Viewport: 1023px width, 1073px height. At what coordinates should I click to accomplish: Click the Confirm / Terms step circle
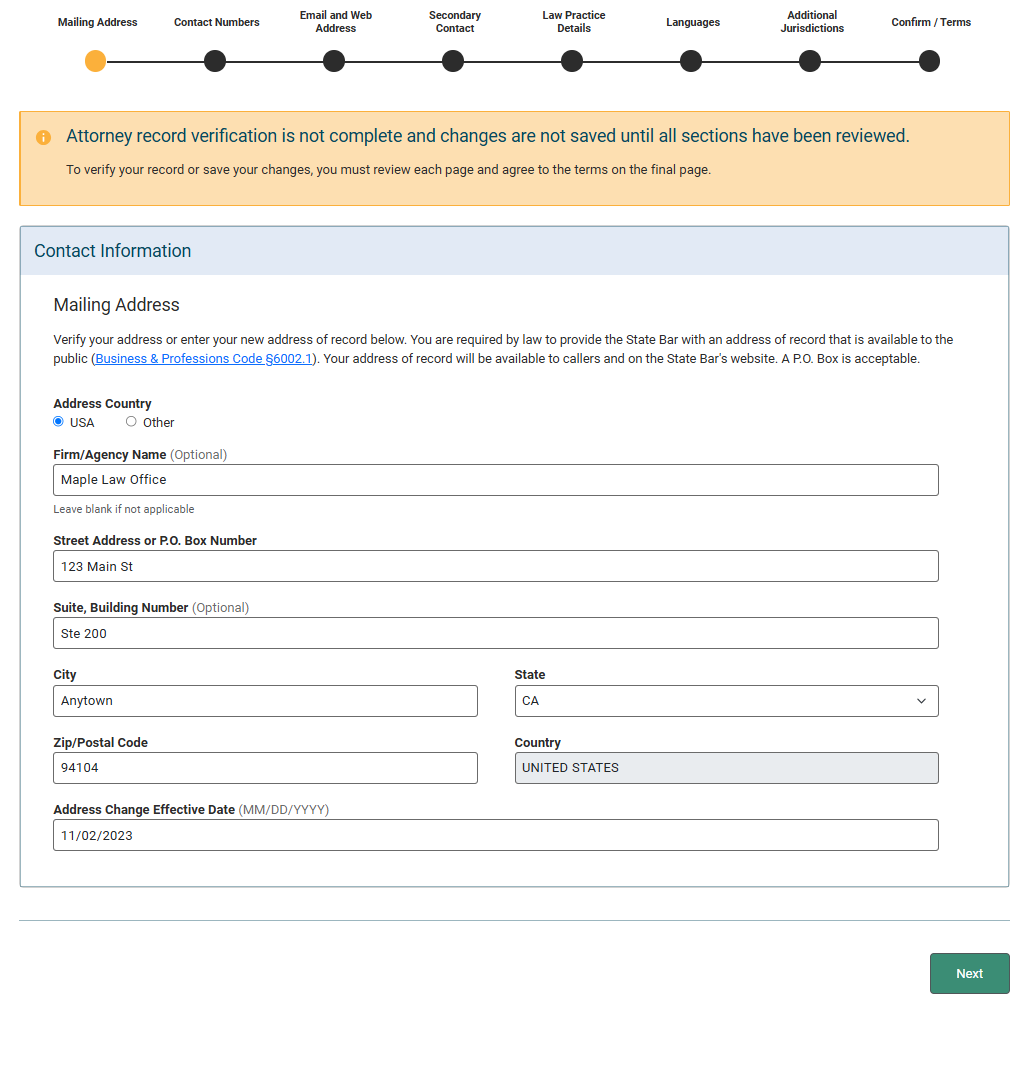point(929,62)
